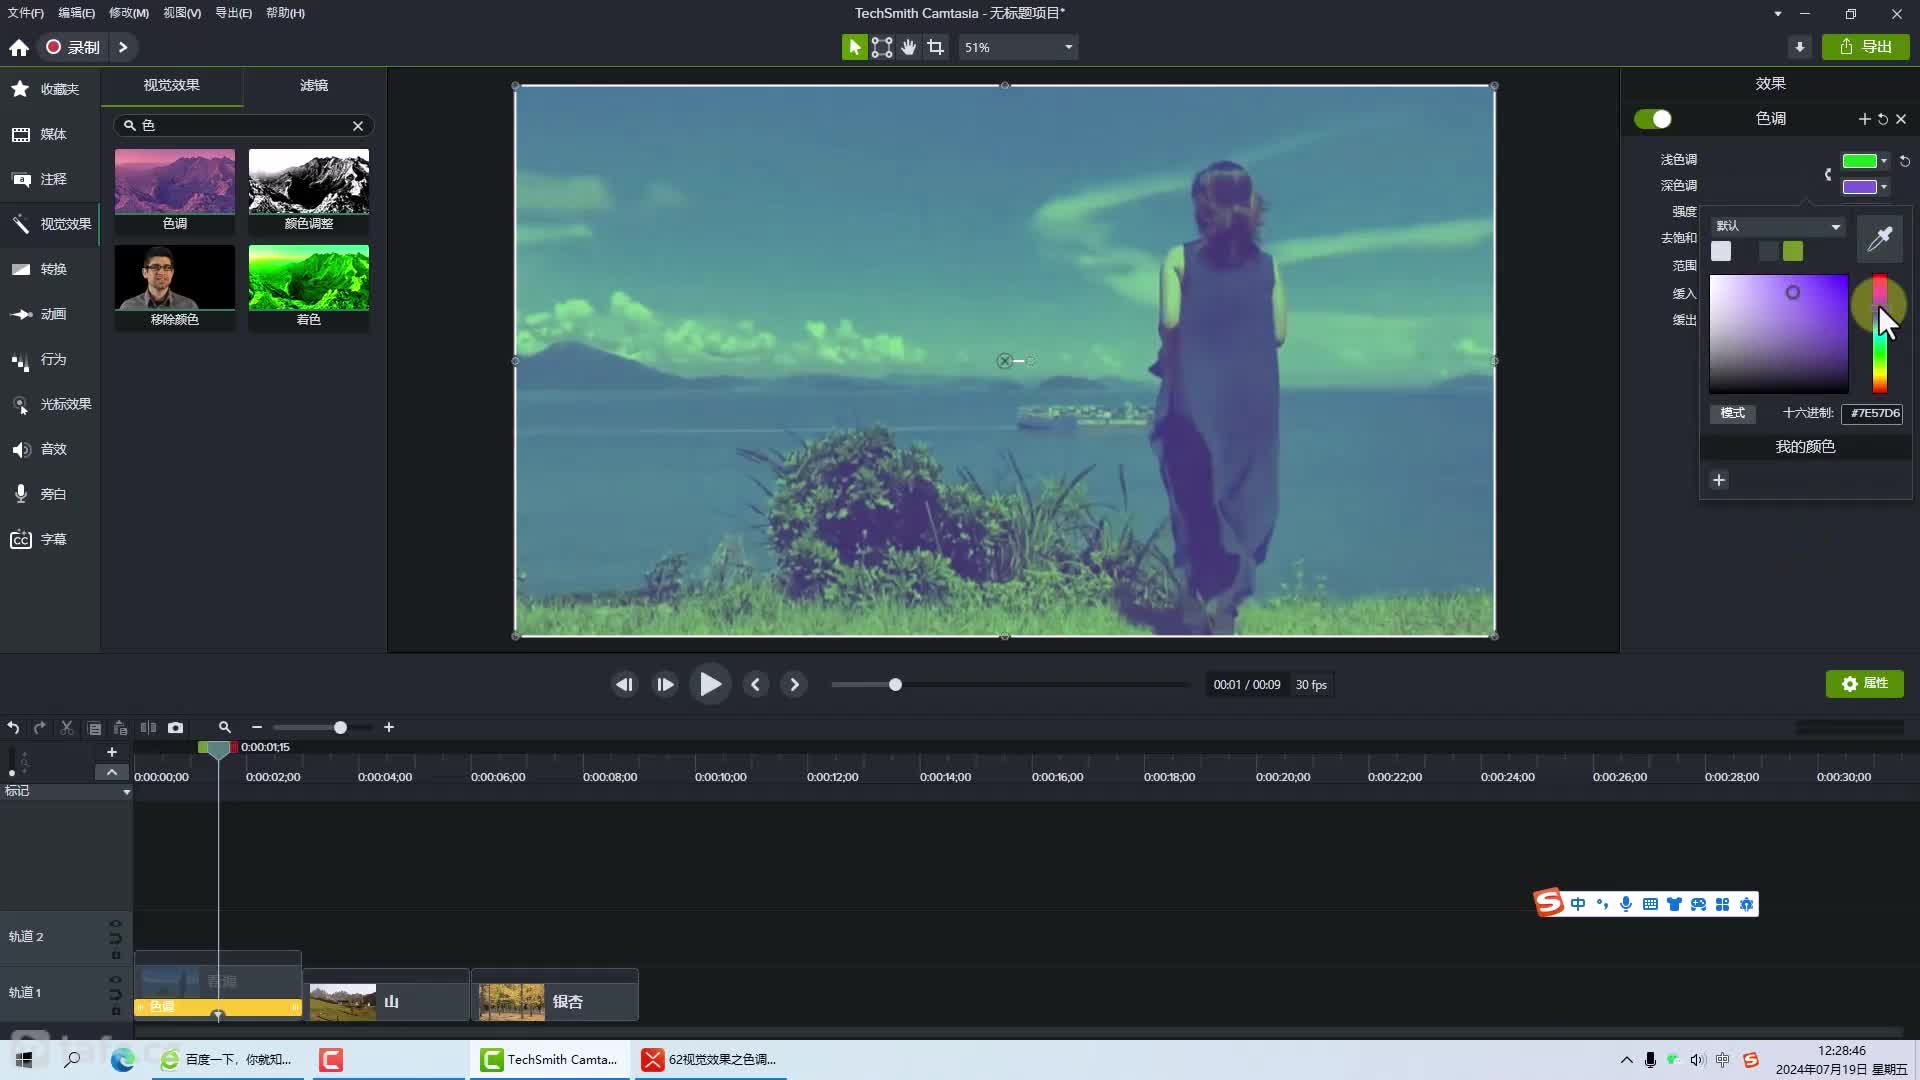Open the 编辑(E) menu
The height and width of the screenshot is (1080, 1920).
pyautogui.click(x=76, y=13)
